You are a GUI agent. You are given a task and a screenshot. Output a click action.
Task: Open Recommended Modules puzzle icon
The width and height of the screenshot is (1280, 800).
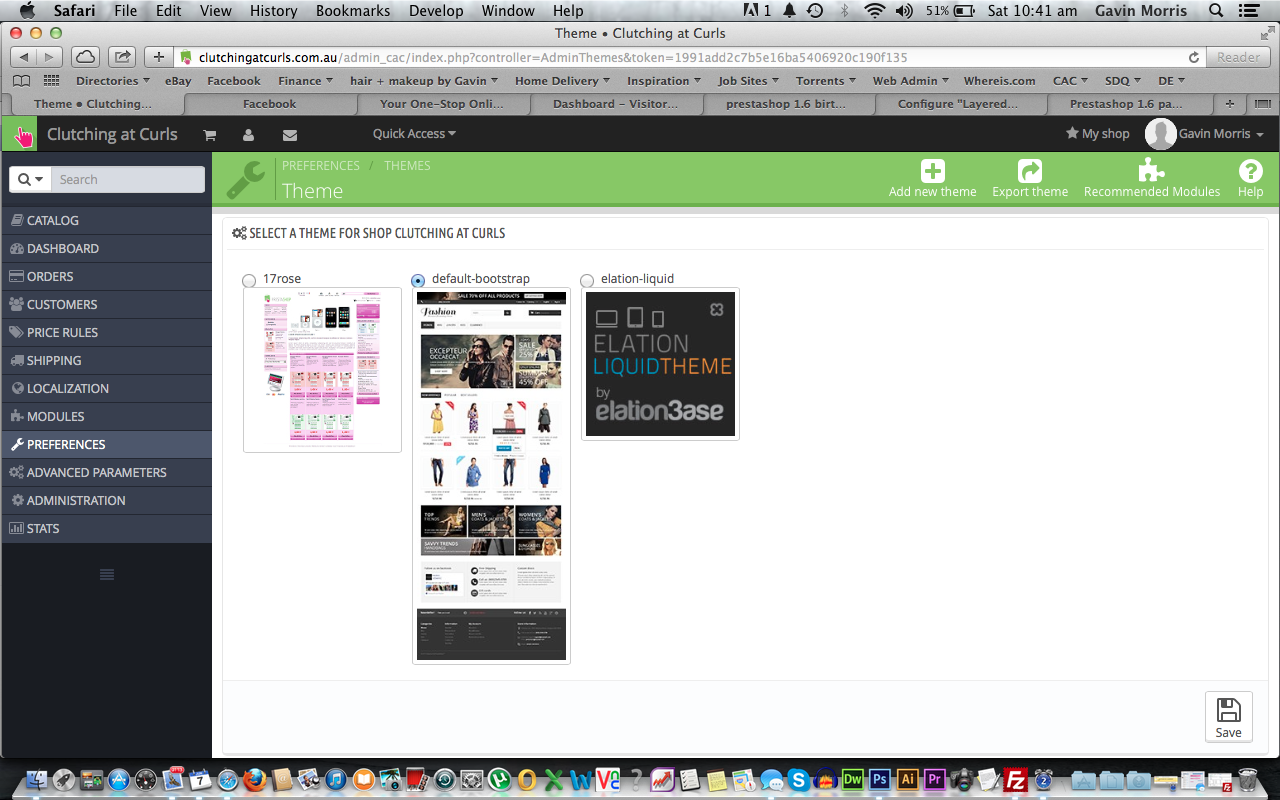[x=1151, y=171]
